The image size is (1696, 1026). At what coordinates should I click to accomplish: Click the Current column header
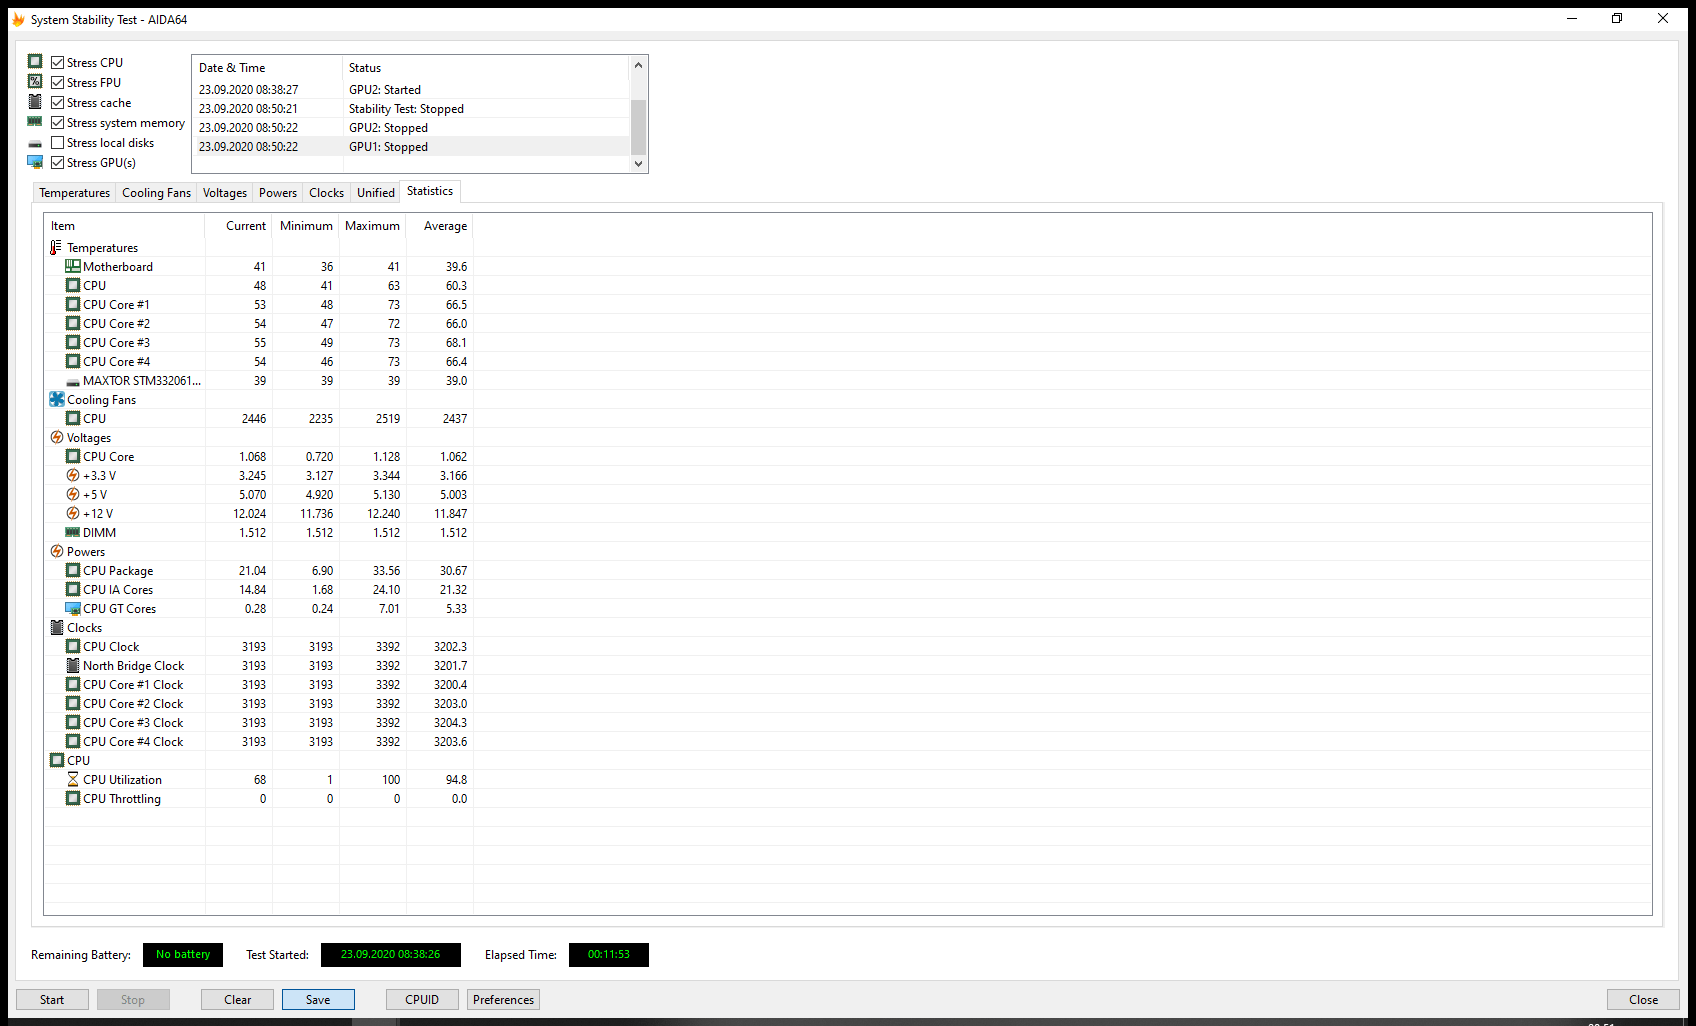coord(239,226)
